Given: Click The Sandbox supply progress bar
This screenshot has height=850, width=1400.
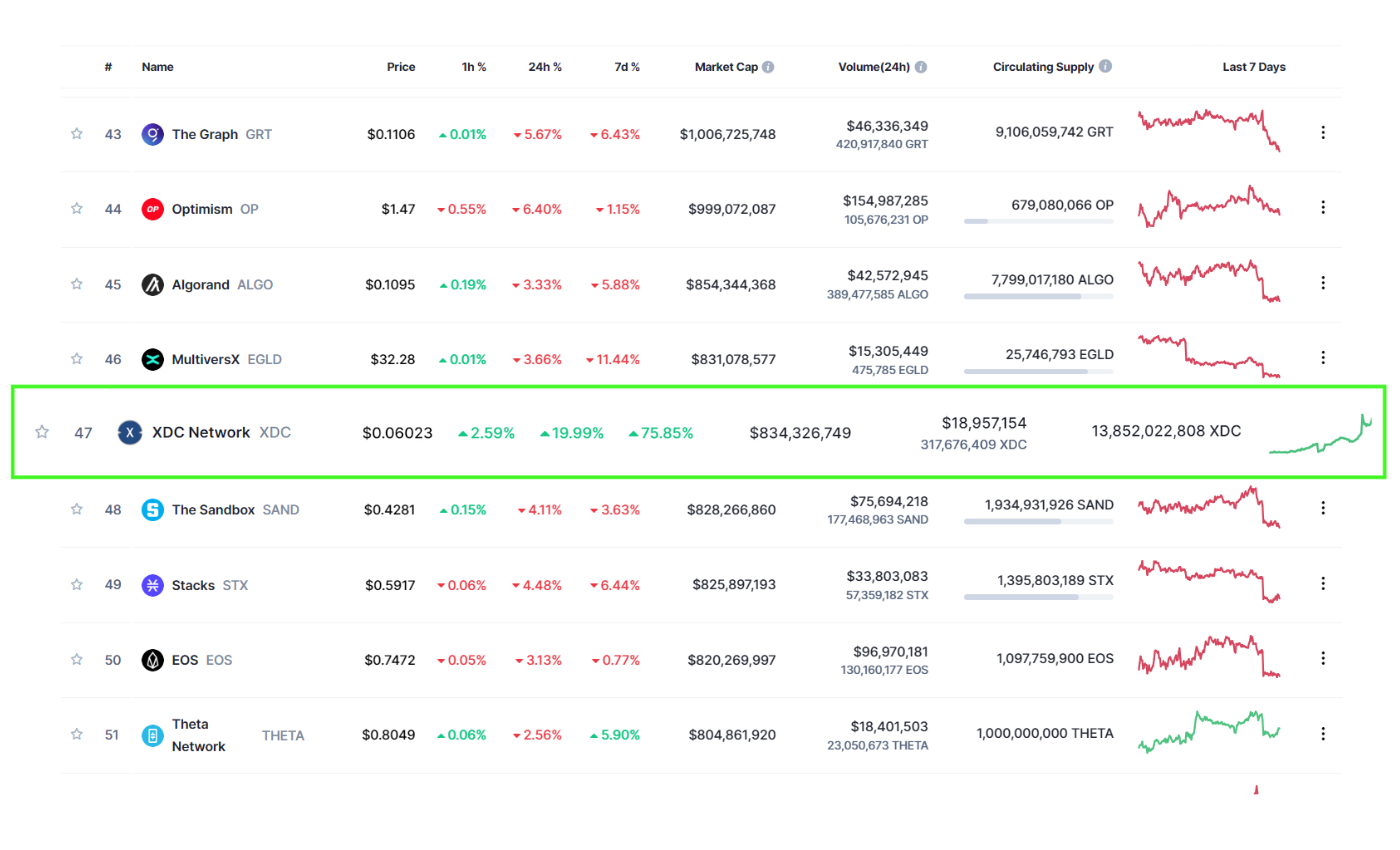Looking at the screenshot, I should [x=1039, y=521].
